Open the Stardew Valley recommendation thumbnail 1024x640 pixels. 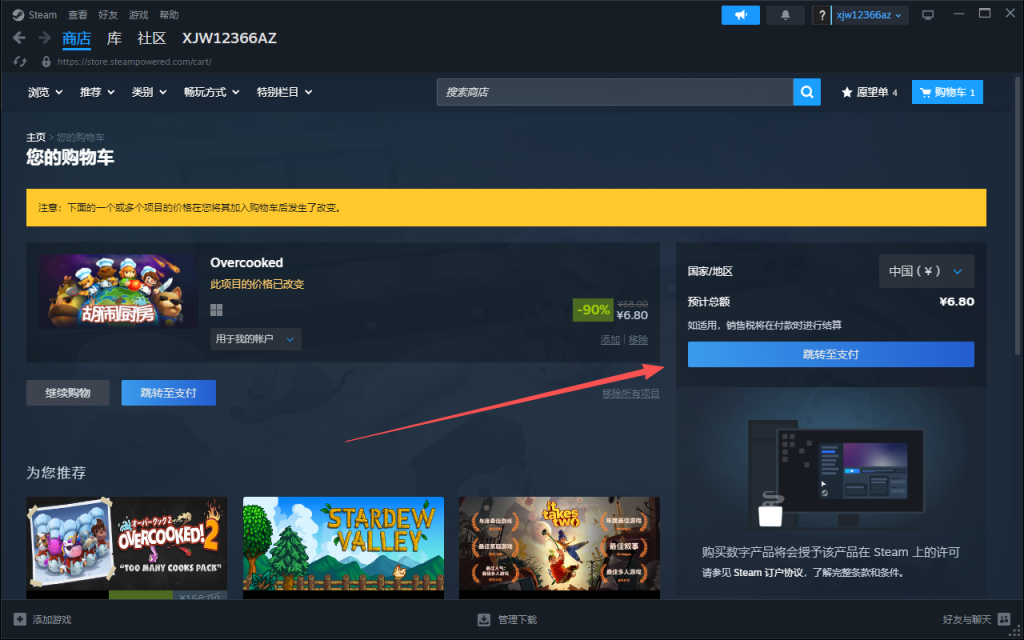click(x=343, y=545)
